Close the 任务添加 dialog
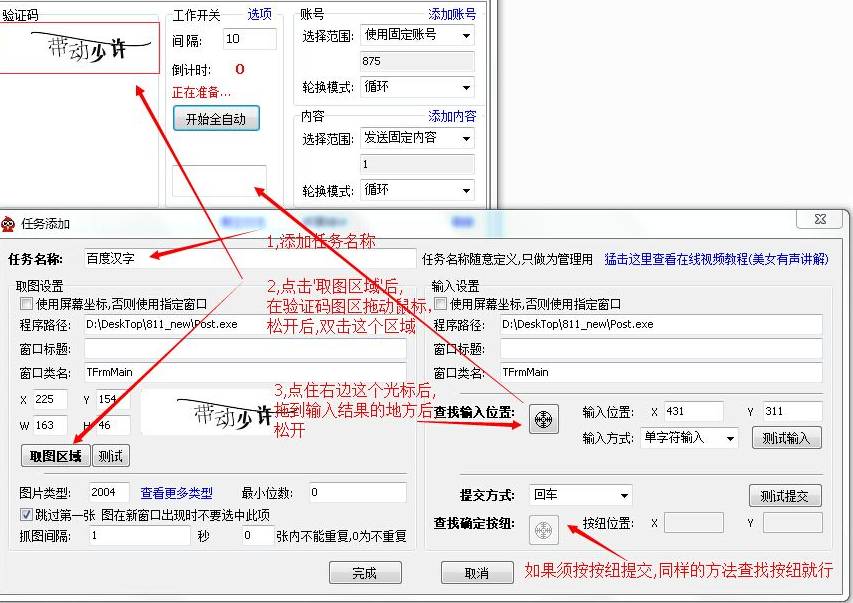 [820, 219]
